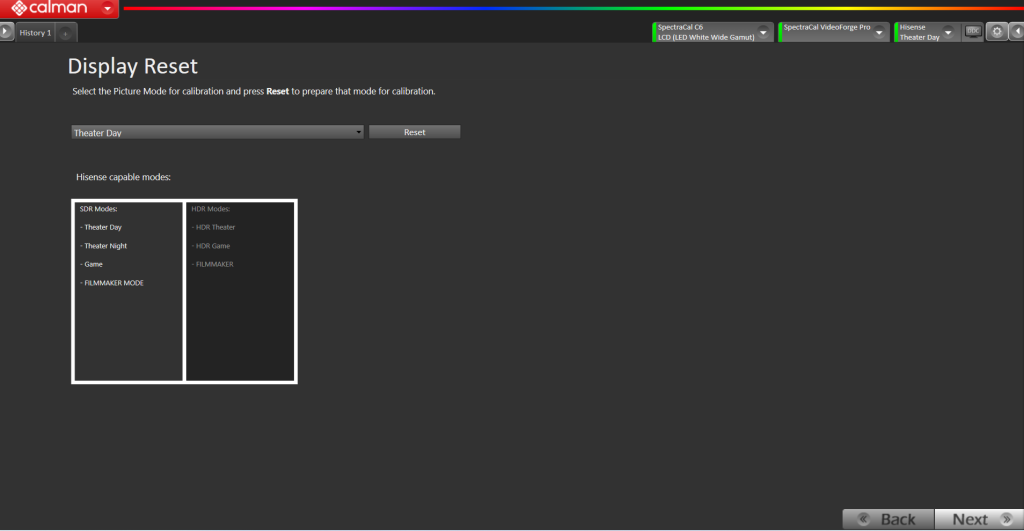This screenshot has height=531, width=1024.
Task: Open Theater Day picture mode combo box
Action: pos(217,132)
